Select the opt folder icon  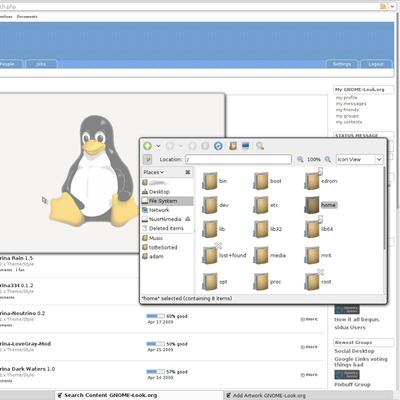[x=210, y=282]
